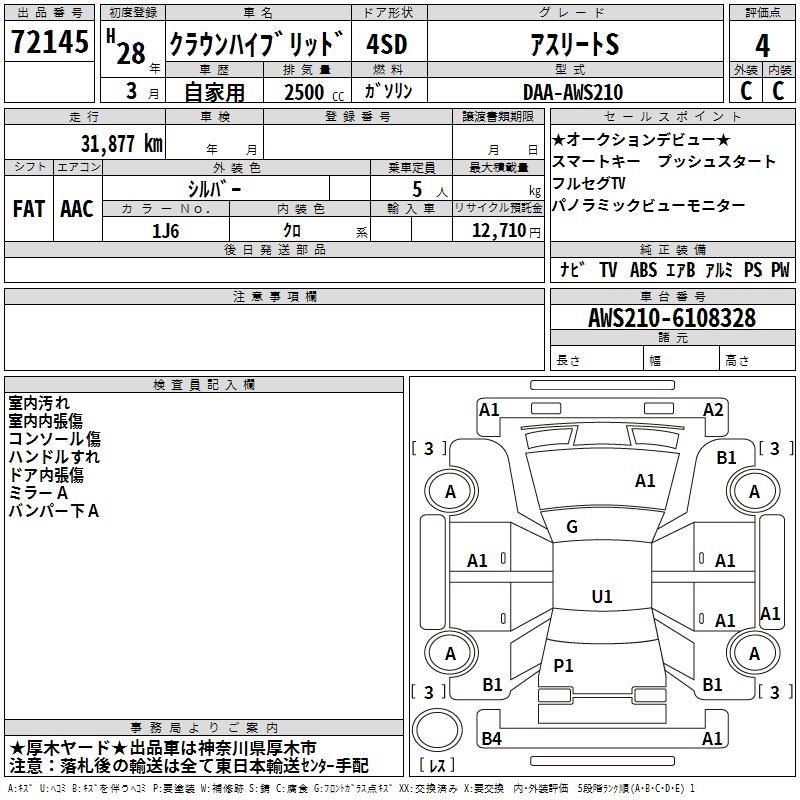
Task: Click the lot number 72145
Action: [x=49, y=43]
